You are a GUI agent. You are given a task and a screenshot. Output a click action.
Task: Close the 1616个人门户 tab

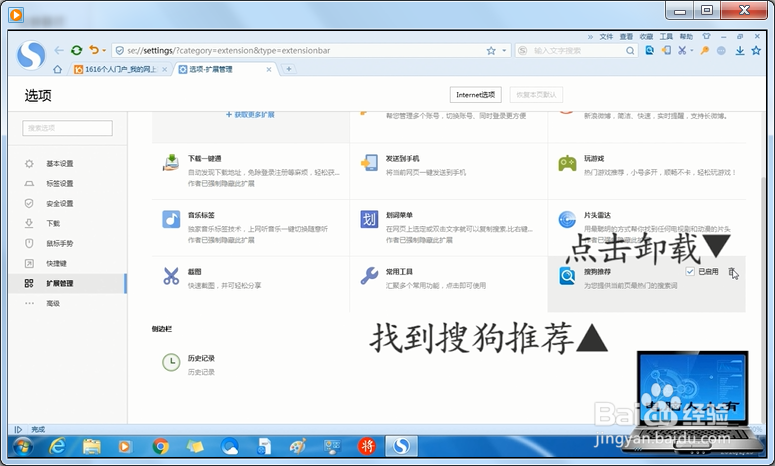pos(165,70)
